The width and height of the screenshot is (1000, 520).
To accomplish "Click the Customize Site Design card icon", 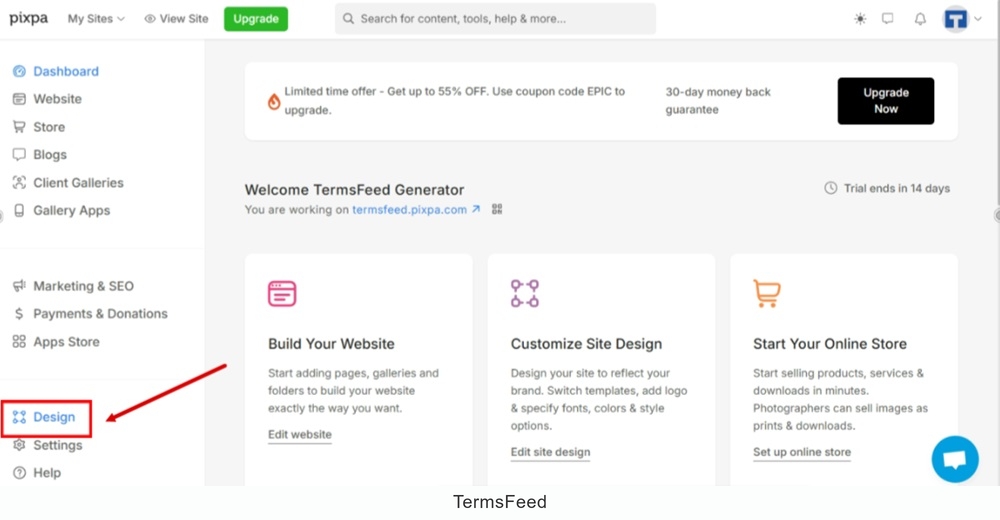I will [525, 293].
